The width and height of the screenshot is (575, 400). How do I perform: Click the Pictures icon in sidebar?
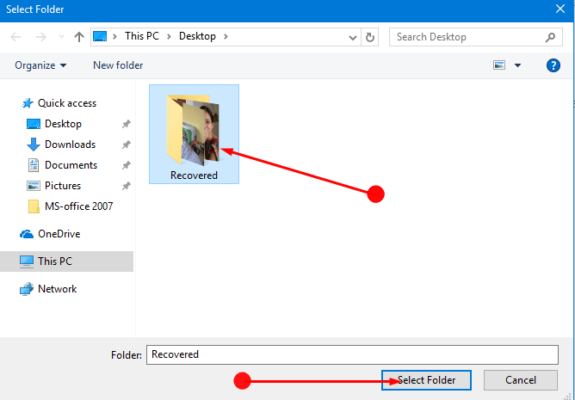33,186
